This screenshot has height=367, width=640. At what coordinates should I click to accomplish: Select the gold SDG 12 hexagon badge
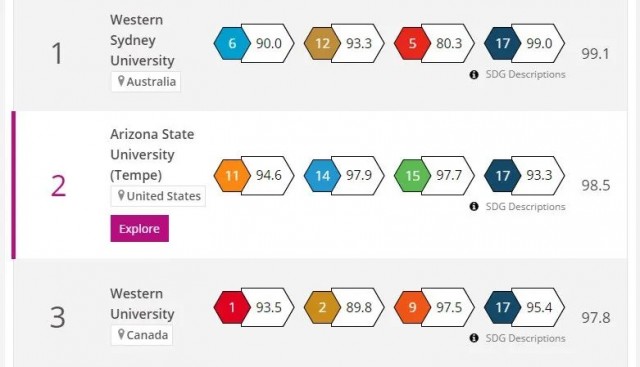pyautogui.click(x=322, y=43)
